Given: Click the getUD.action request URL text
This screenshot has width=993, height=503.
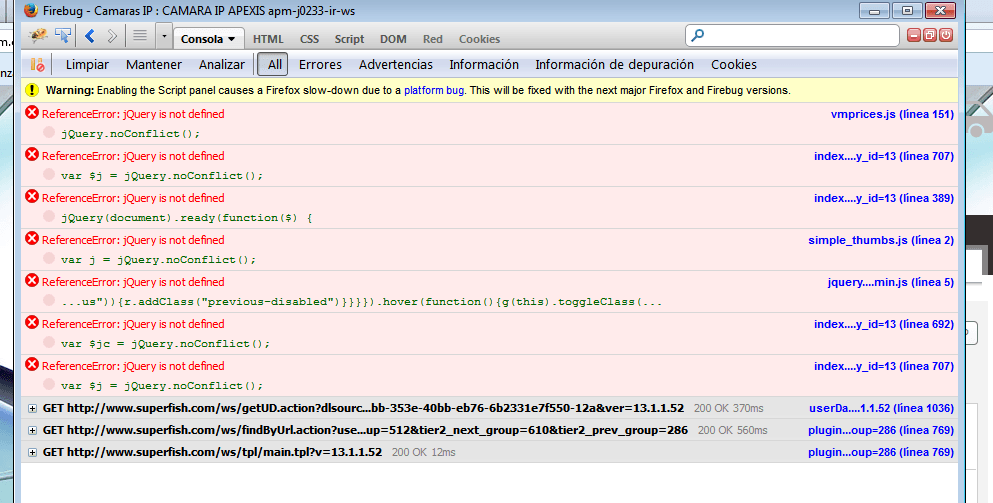Looking at the screenshot, I should click(364, 409).
